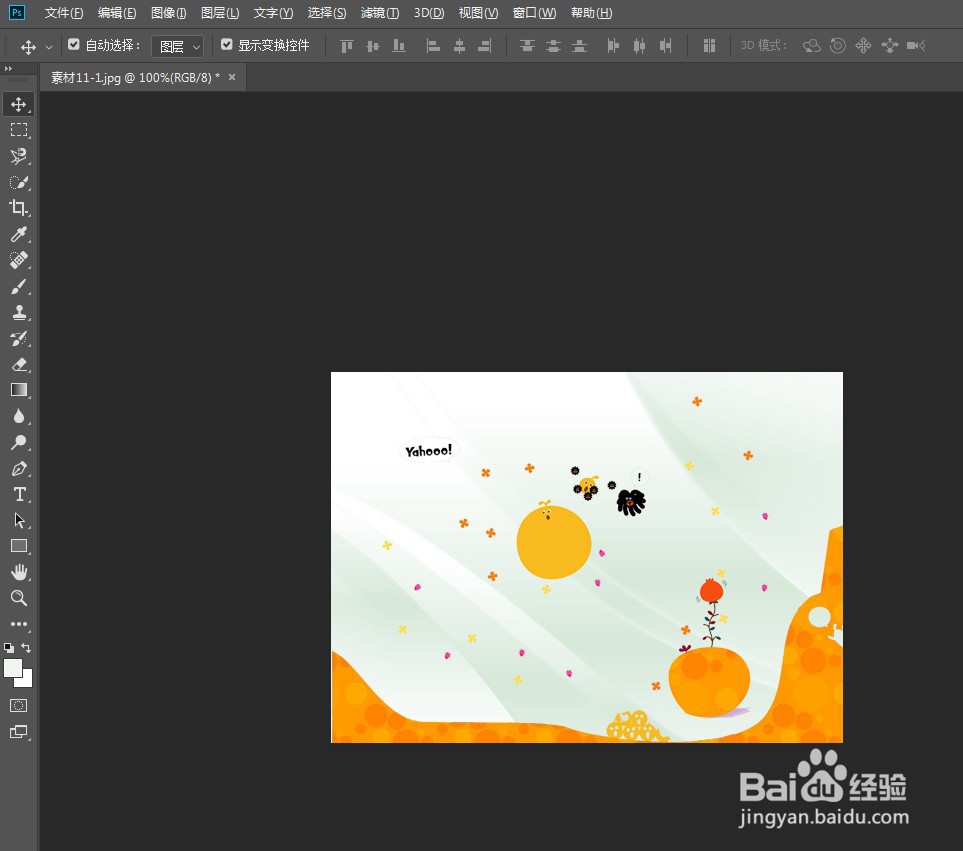Select the Rectangle shape tool
The image size is (963, 851).
[x=18, y=546]
